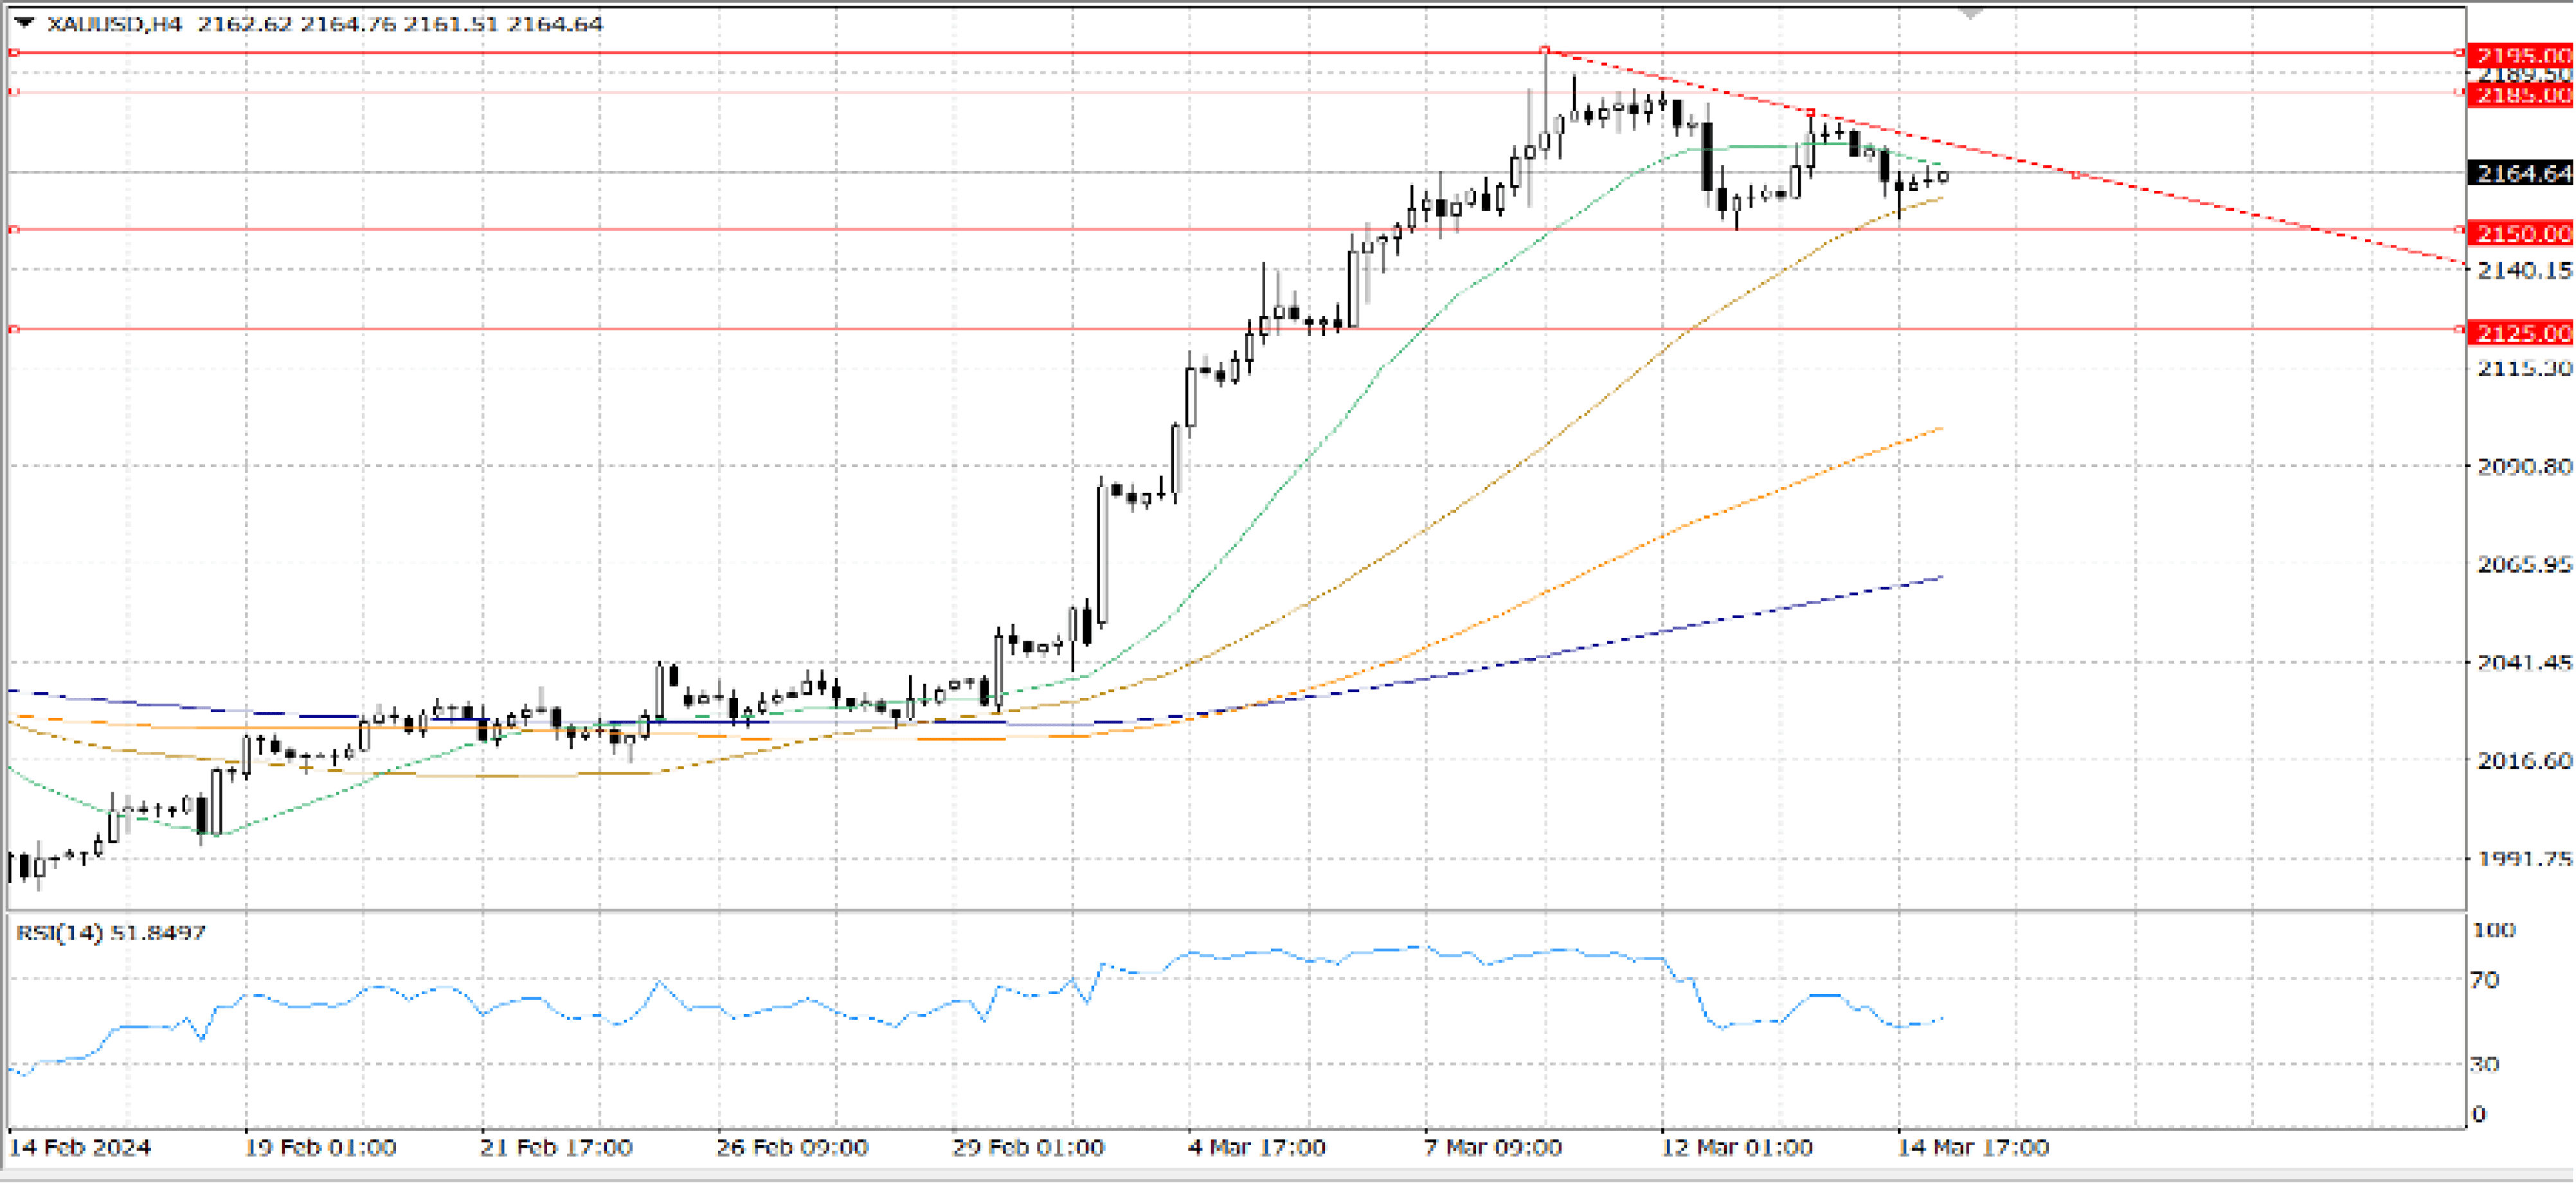Click the dashed navy moving average line end
This screenshot has width=2576, height=1185.
click(x=1940, y=577)
